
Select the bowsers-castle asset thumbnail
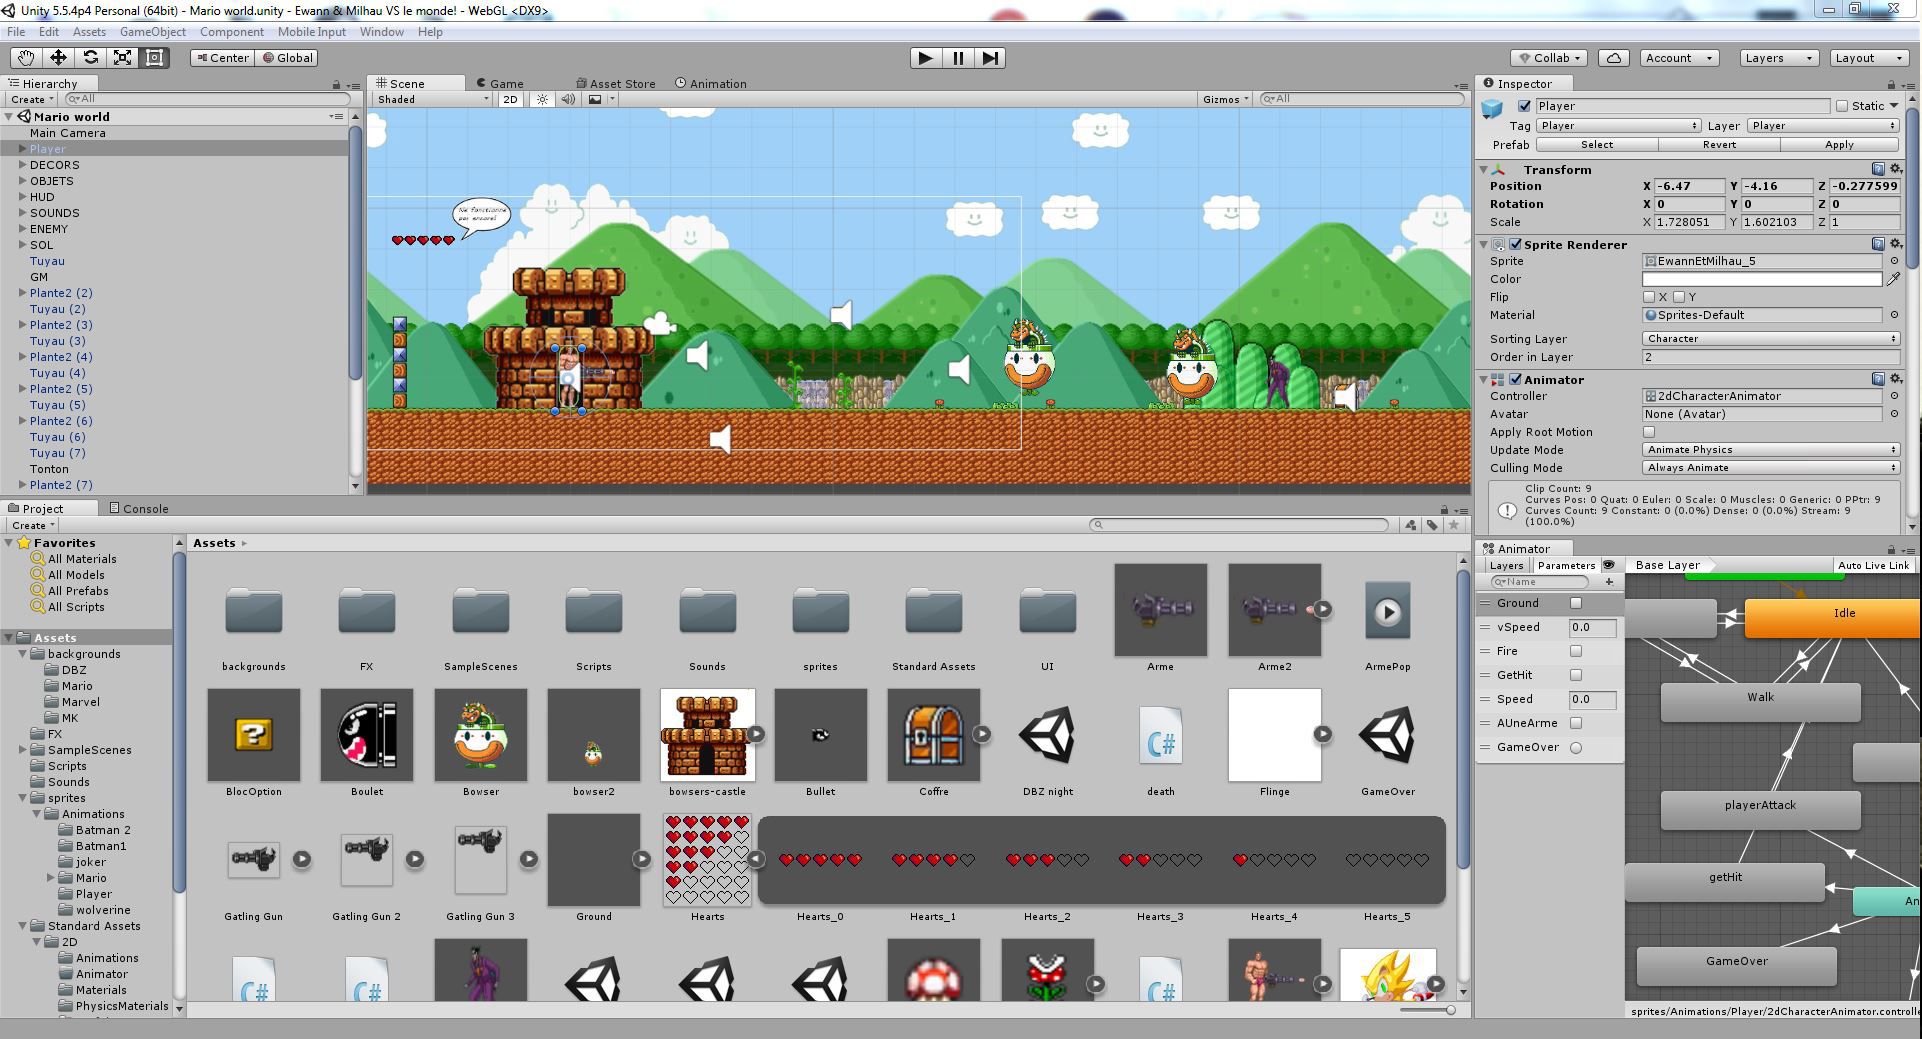click(x=707, y=735)
